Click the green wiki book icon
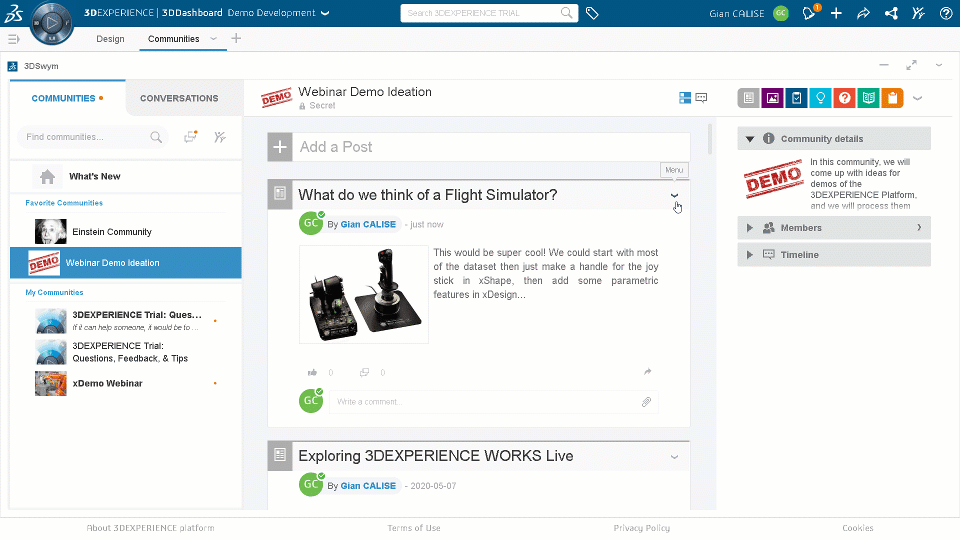The width and height of the screenshot is (960, 540). (868, 98)
